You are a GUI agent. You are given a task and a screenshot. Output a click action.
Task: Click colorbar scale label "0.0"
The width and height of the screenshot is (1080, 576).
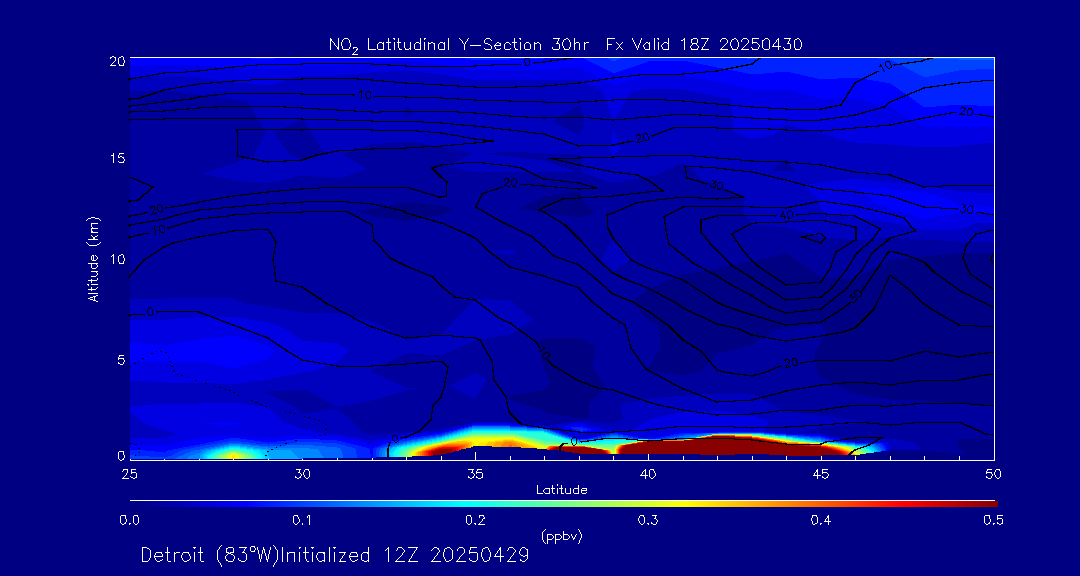tap(130, 521)
